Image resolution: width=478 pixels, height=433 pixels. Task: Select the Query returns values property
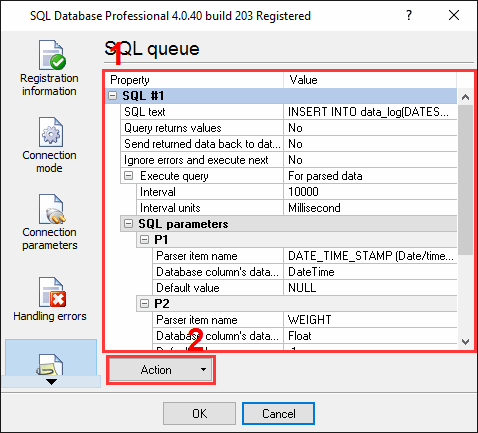202,128
